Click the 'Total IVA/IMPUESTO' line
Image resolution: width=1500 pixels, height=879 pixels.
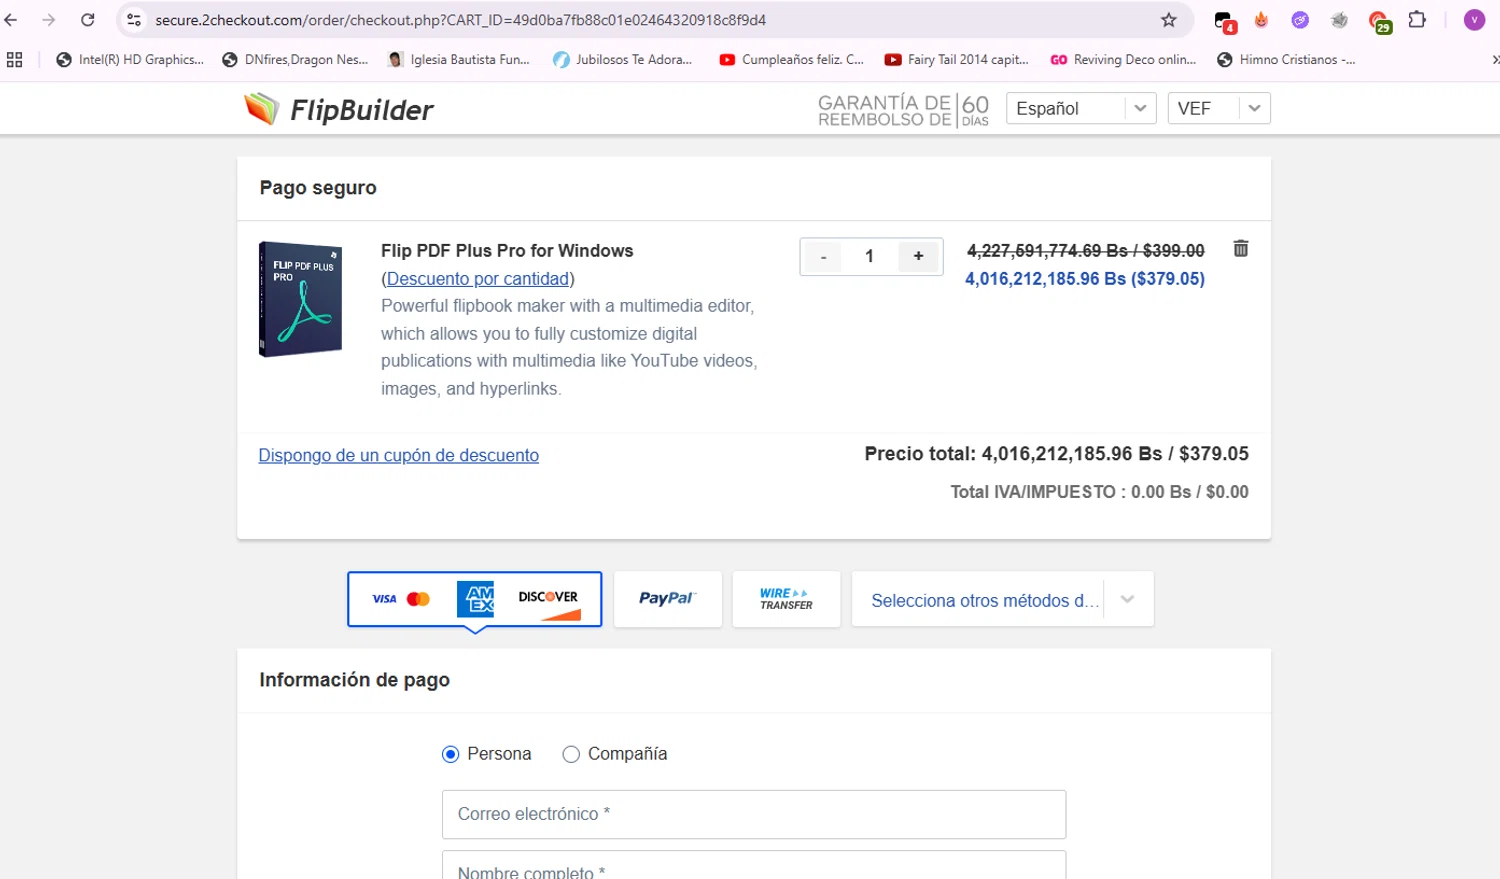[x=1099, y=492]
